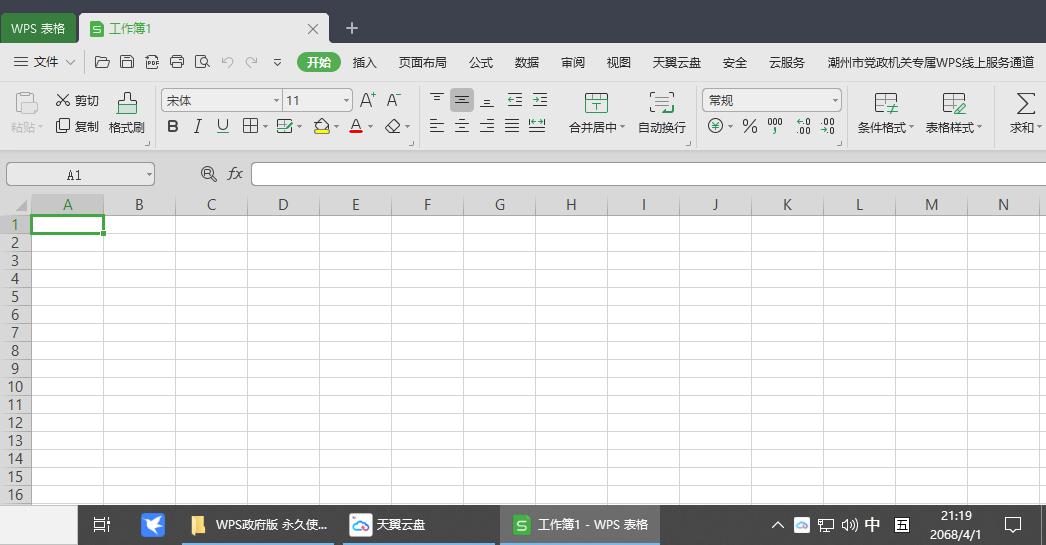1046x545 pixels.
Task: Select the Format Painter (格式刷)
Action: (127, 113)
